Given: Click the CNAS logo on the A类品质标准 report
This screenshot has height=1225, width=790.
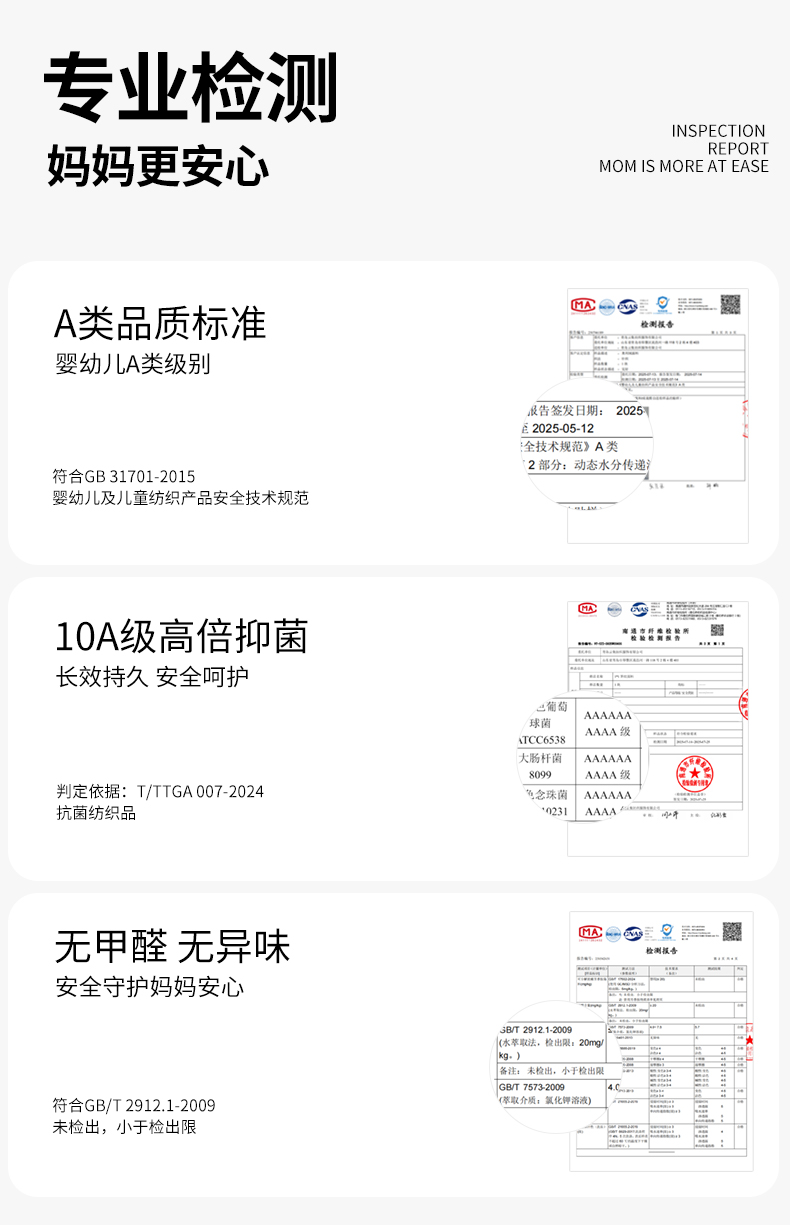Looking at the screenshot, I should coord(628,305).
